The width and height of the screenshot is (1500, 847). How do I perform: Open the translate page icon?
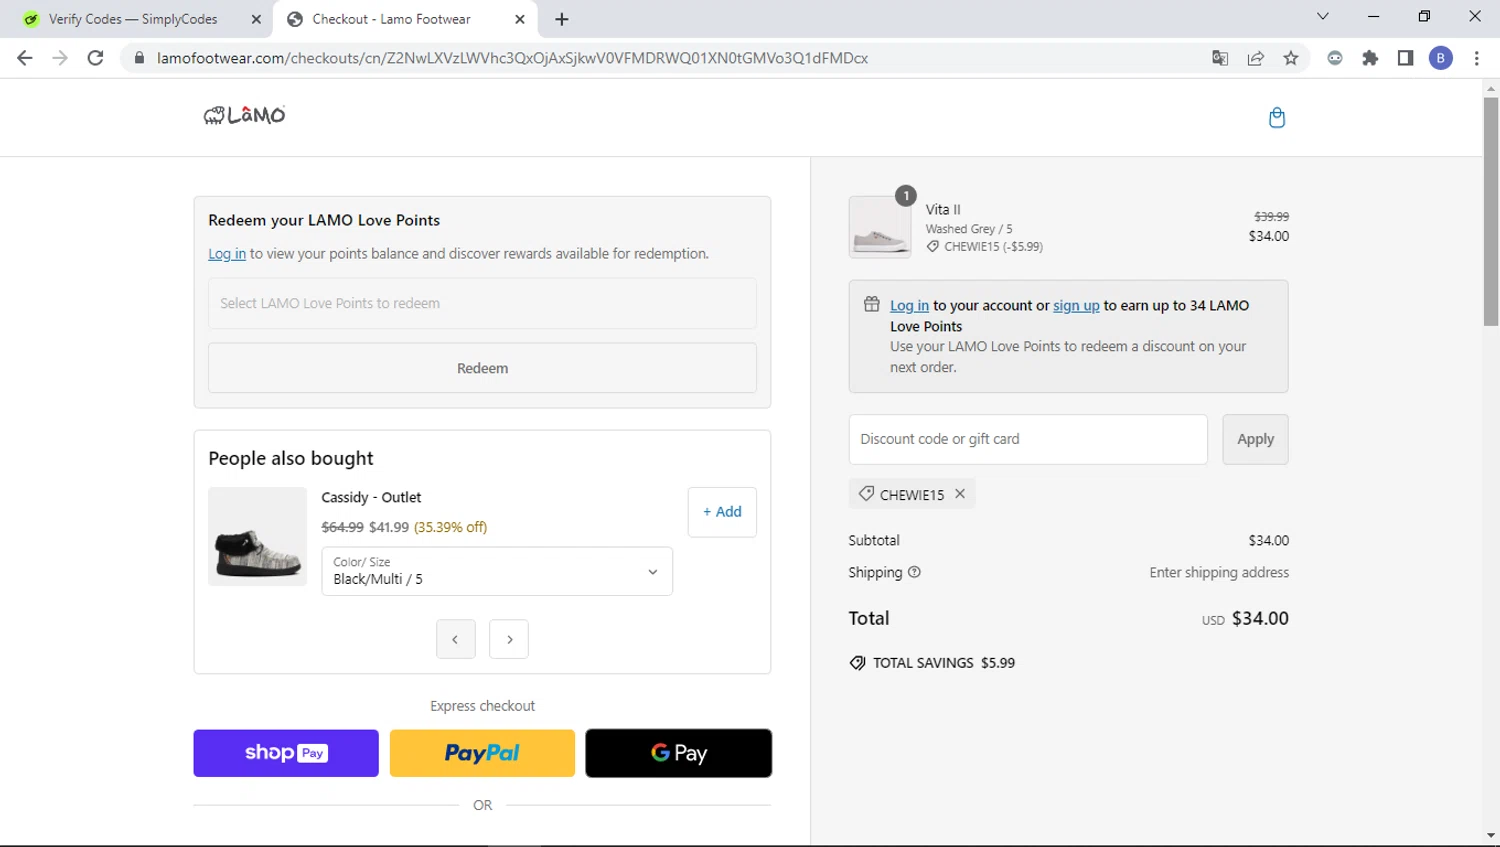coord(1220,58)
